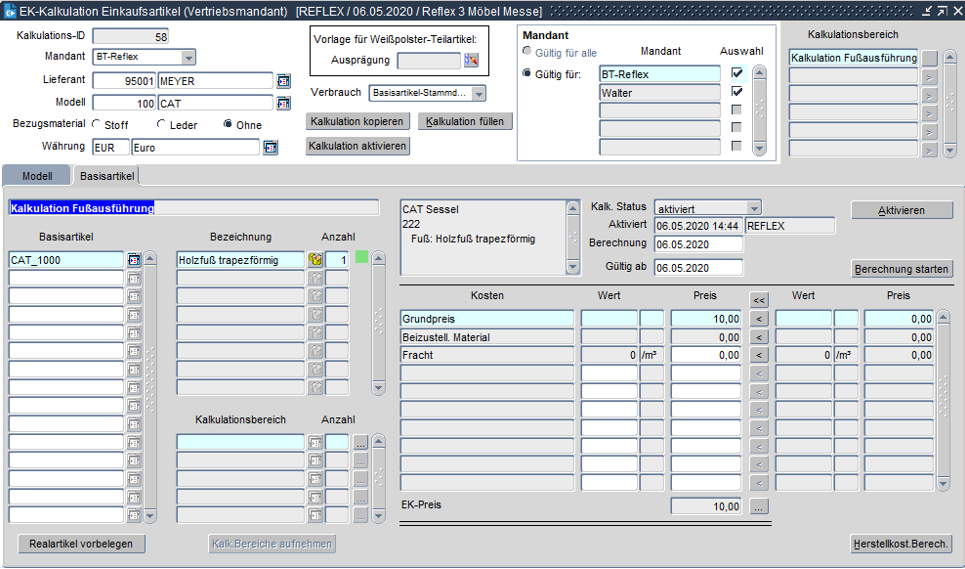Screen dimensions: 965x569
Task: Click icon next to Holzfuß trapezförmig
Action: point(314,260)
